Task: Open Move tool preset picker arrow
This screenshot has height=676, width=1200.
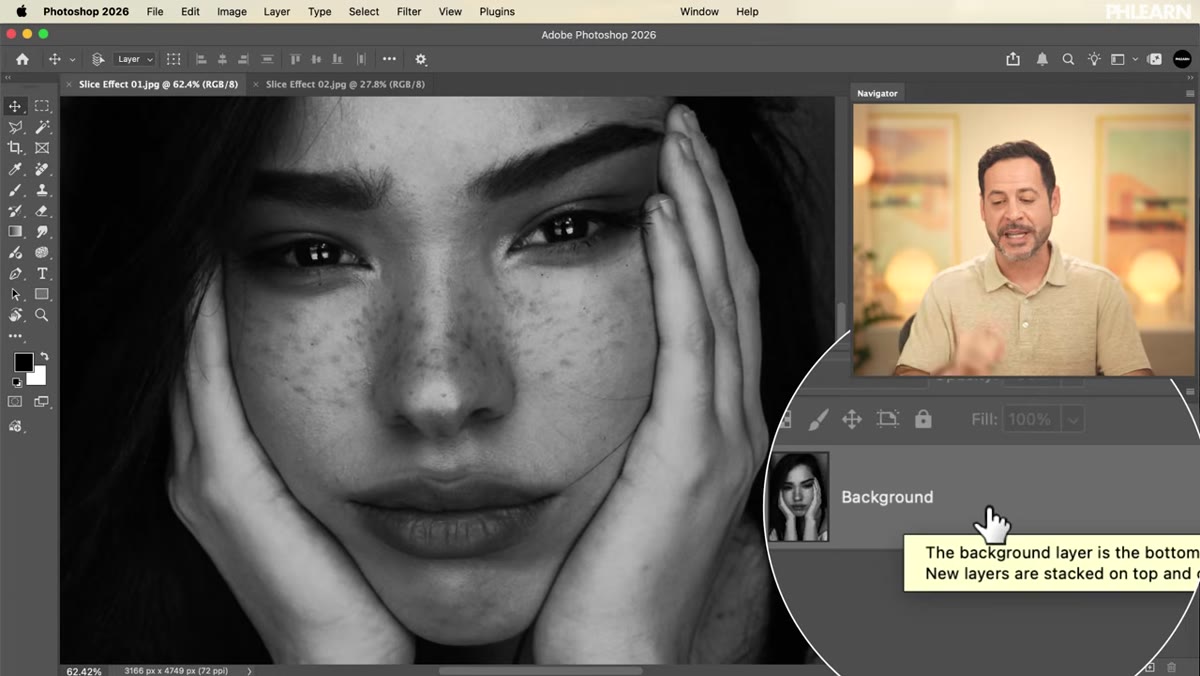Action: [x=72, y=60]
